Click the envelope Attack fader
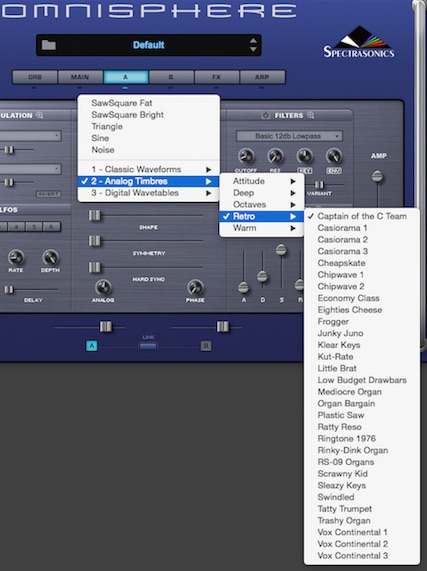The width and height of the screenshot is (427, 571). point(244,288)
